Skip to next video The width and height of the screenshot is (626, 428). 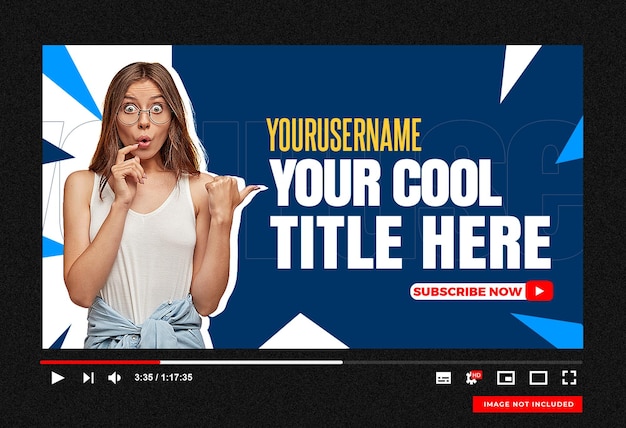pyautogui.click(x=88, y=378)
